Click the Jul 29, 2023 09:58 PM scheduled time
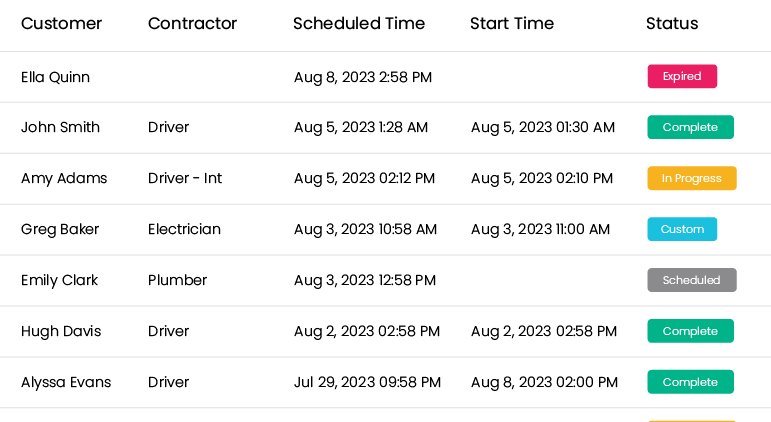Viewport: 771px width, 422px height. coord(367,382)
